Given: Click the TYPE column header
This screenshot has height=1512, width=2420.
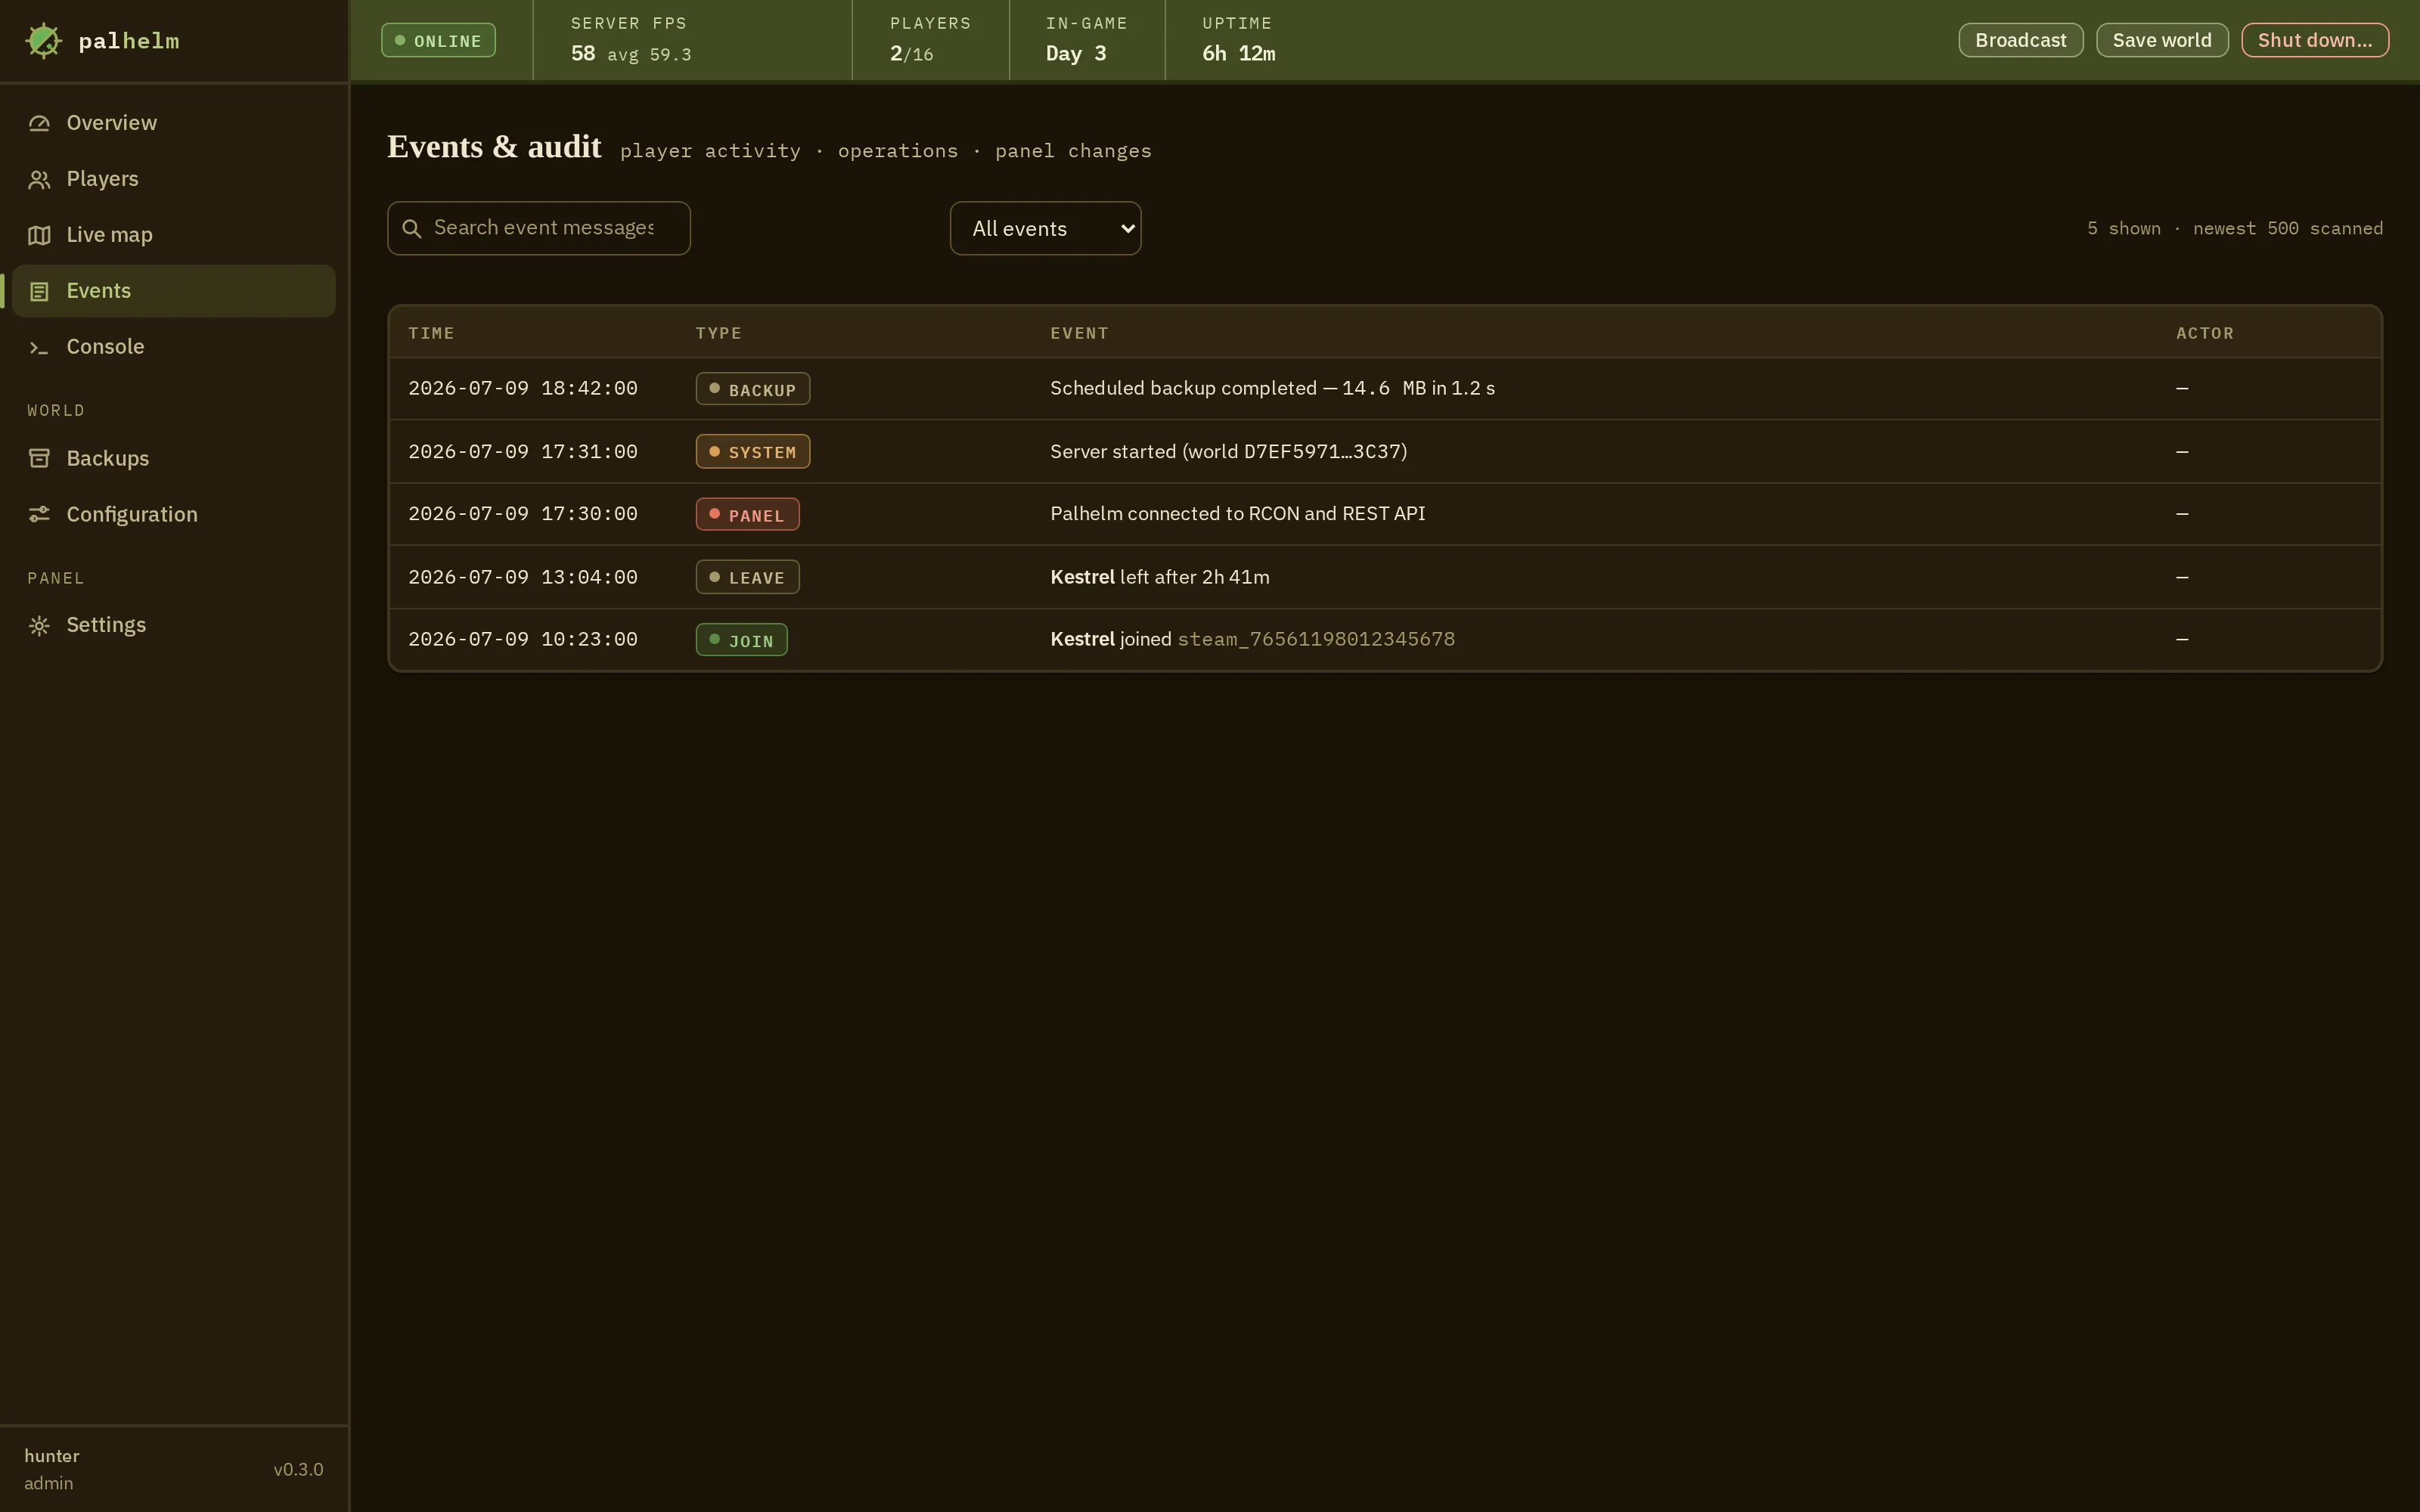Looking at the screenshot, I should (x=718, y=333).
